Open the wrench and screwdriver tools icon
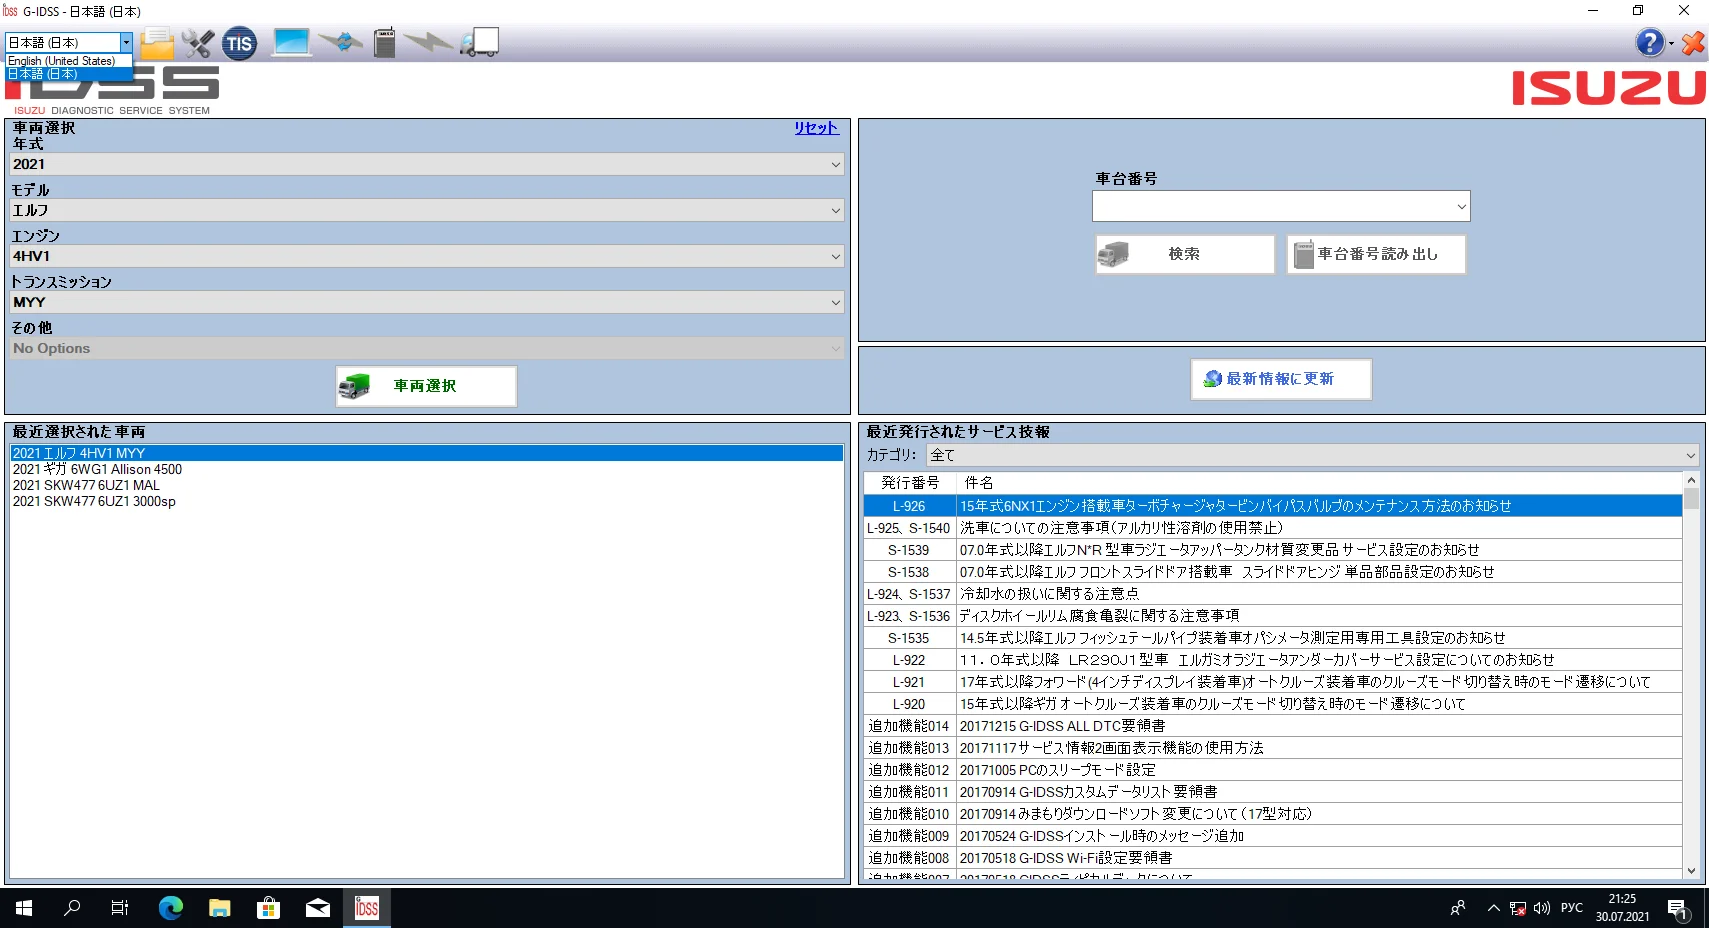This screenshot has height=928, width=1709. pyautogui.click(x=198, y=43)
